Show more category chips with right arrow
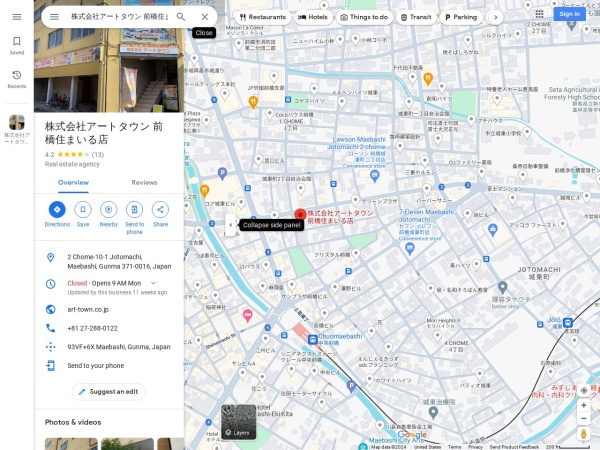600x450 pixels. click(496, 17)
